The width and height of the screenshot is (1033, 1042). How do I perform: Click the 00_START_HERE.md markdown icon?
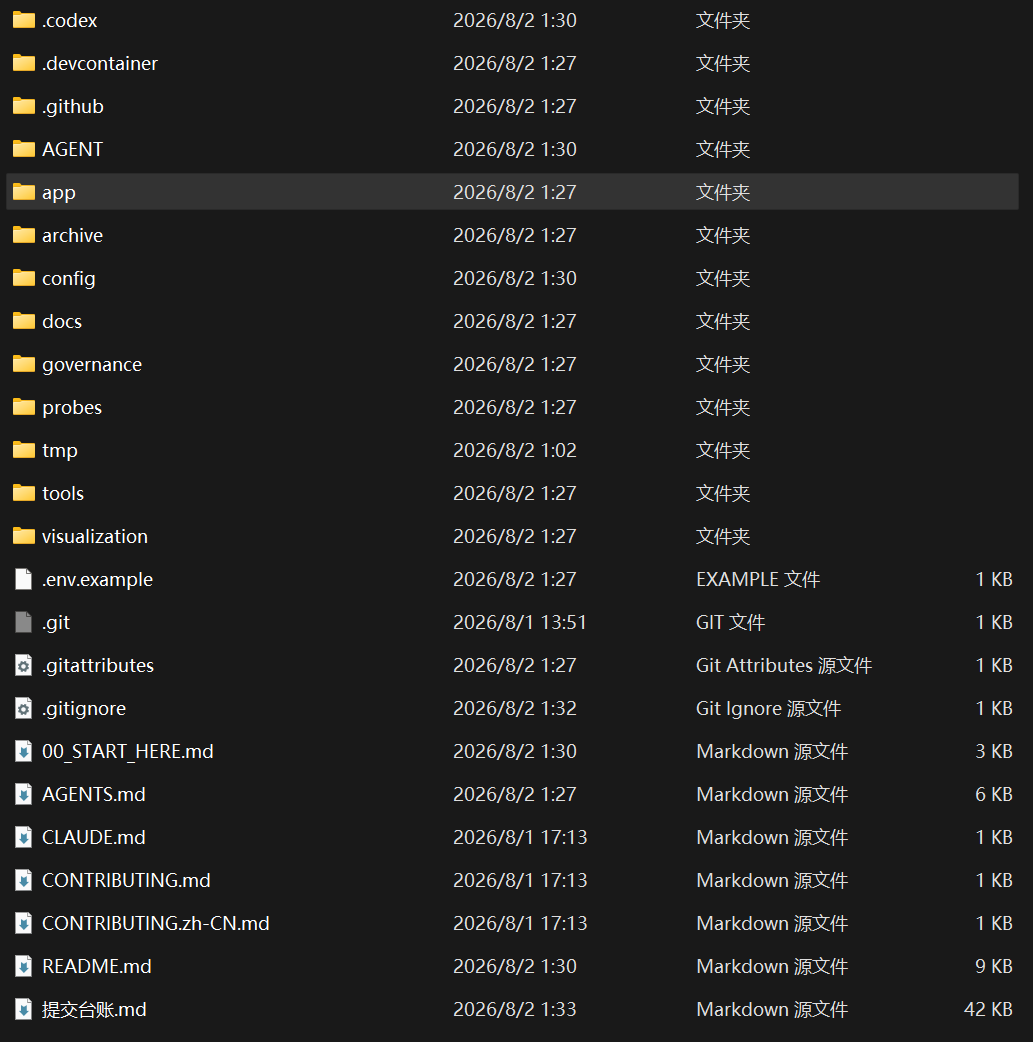click(x=24, y=751)
